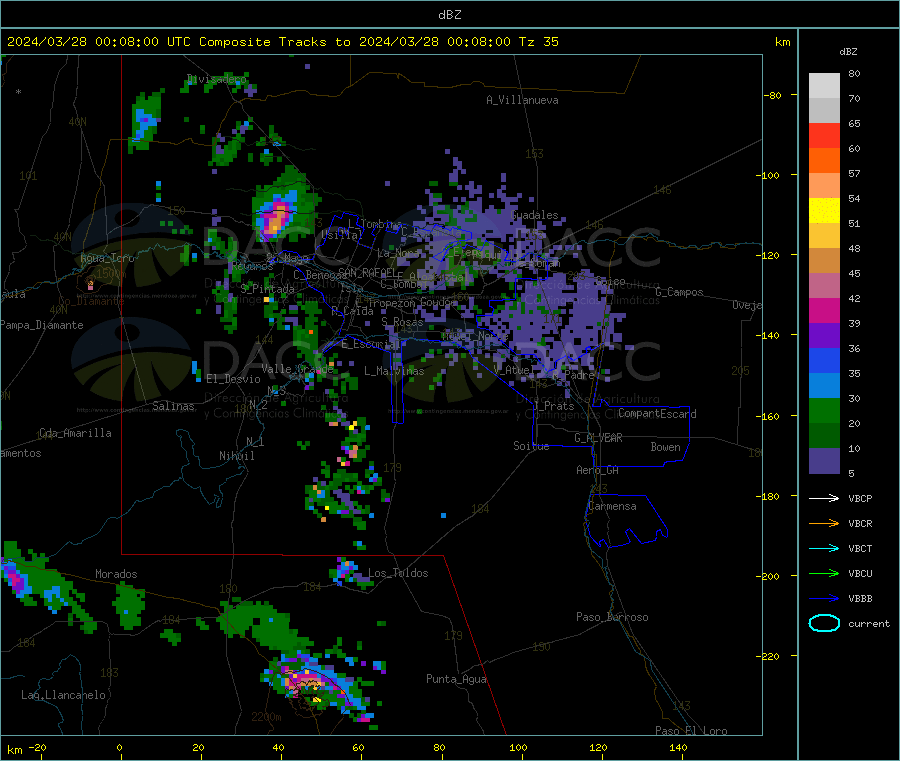Click the green VBCU arrow legend icon
900x761 pixels.
[824, 573]
